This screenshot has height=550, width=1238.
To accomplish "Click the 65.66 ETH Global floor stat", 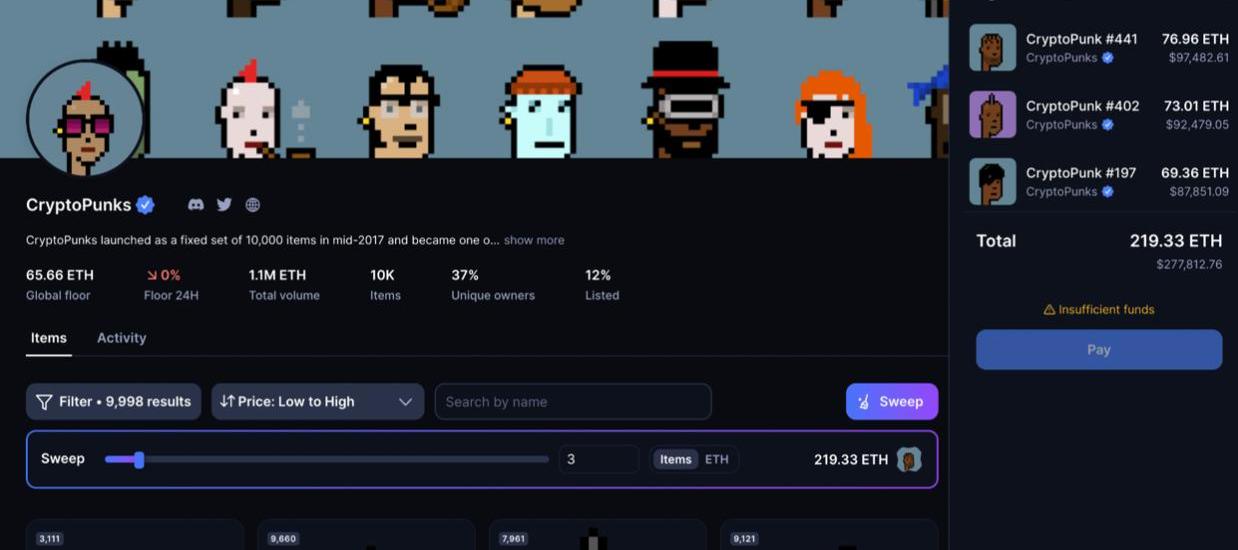I will pos(60,284).
